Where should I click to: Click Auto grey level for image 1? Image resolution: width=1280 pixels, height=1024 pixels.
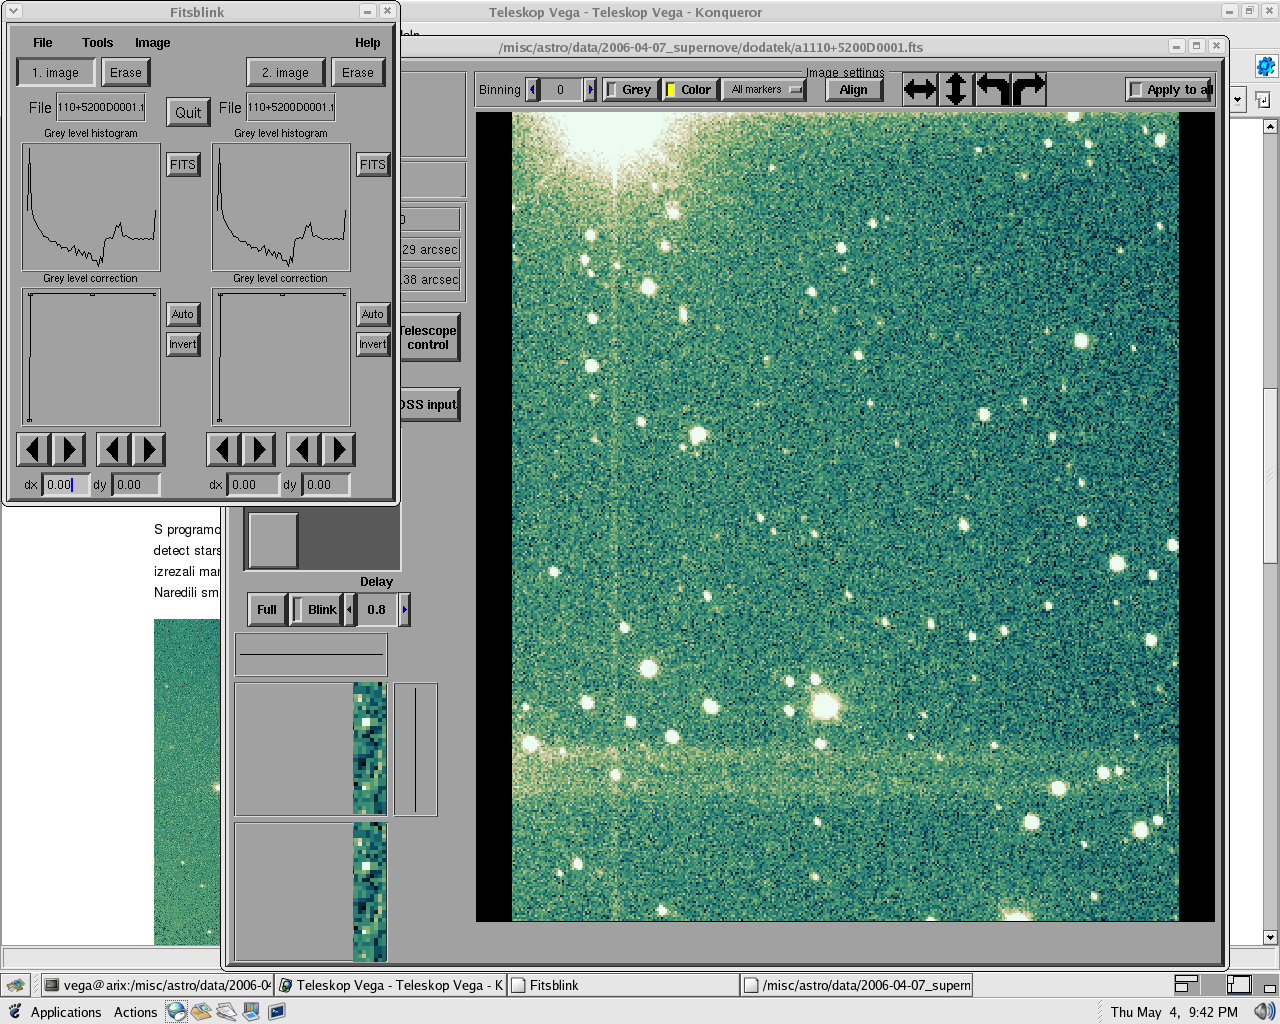pos(183,314)
